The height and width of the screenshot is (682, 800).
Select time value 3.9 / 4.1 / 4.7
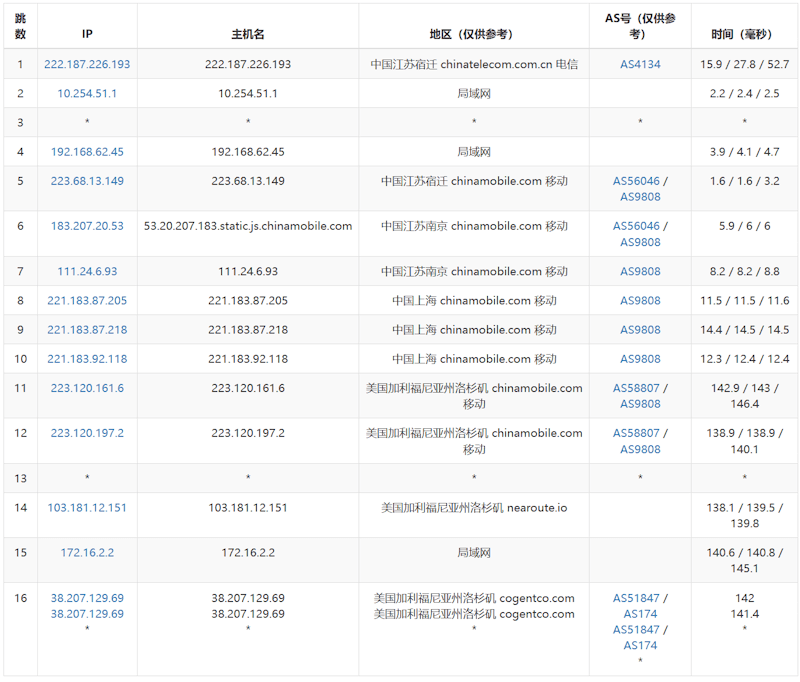[744, 151]
